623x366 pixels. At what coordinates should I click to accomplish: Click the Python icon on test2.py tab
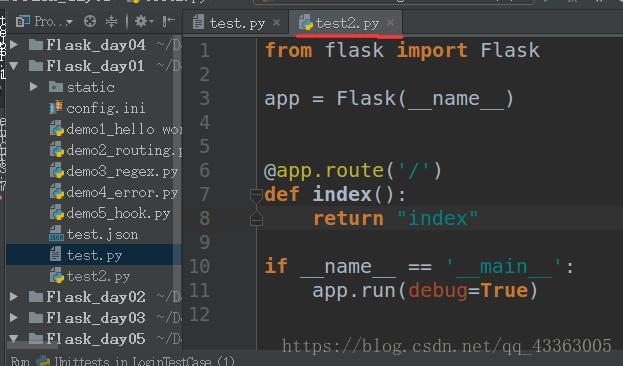point(306,23)
